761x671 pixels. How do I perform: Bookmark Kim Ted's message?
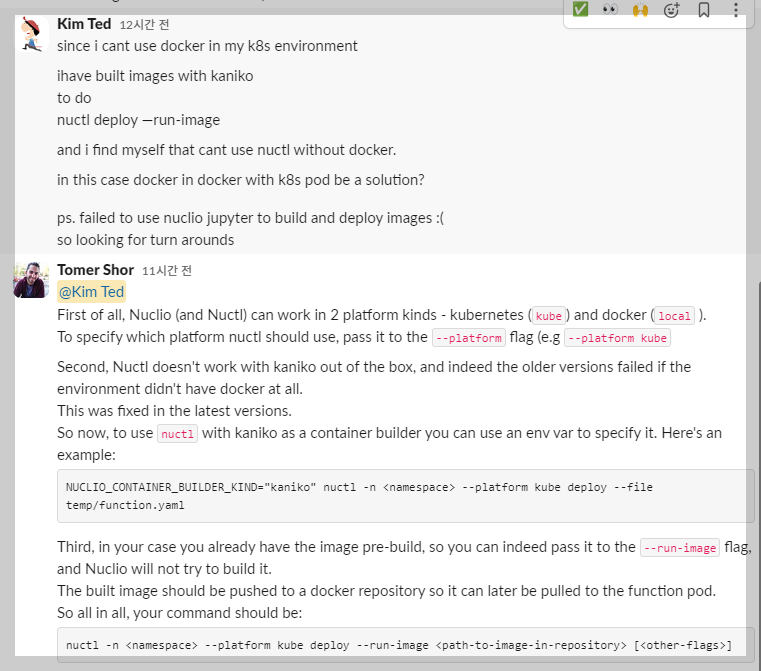704,9
